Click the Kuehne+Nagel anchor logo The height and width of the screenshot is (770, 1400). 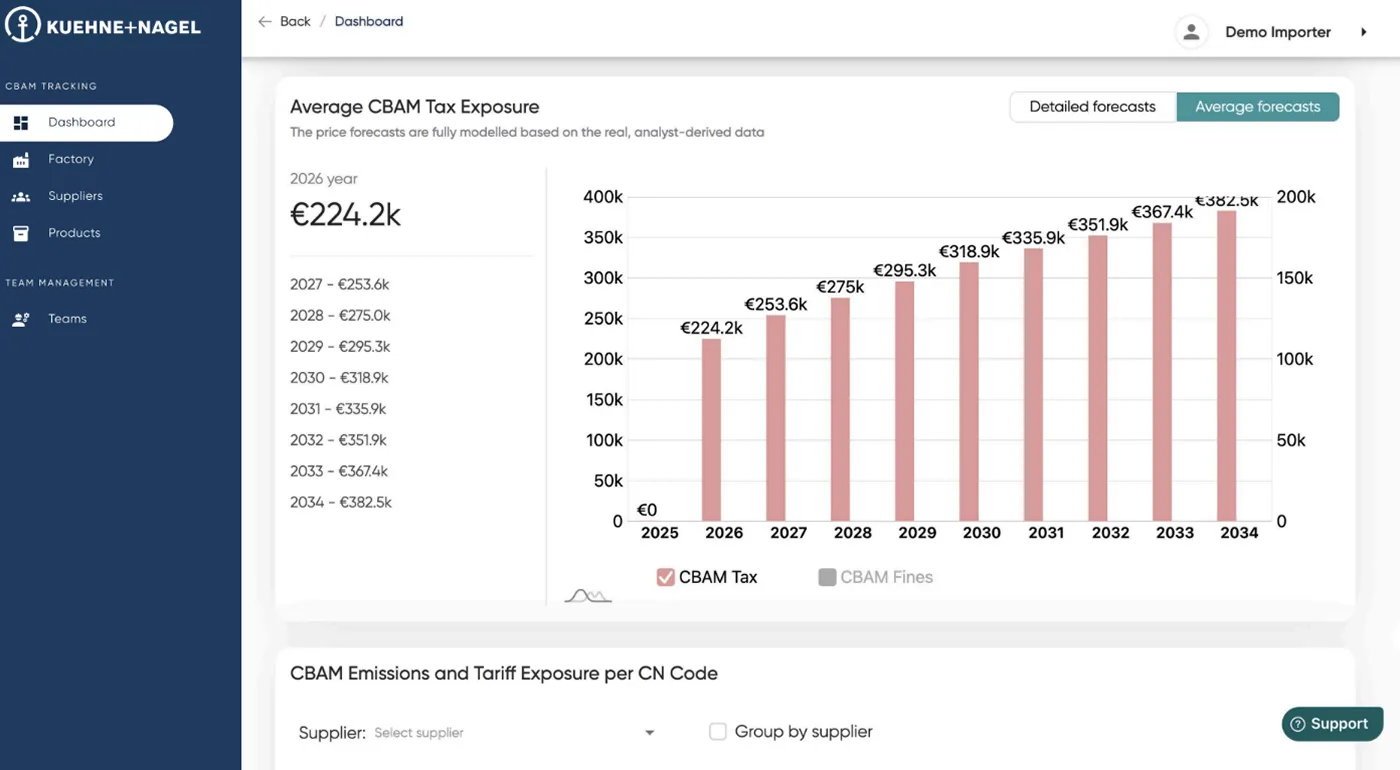coord(23,26)
